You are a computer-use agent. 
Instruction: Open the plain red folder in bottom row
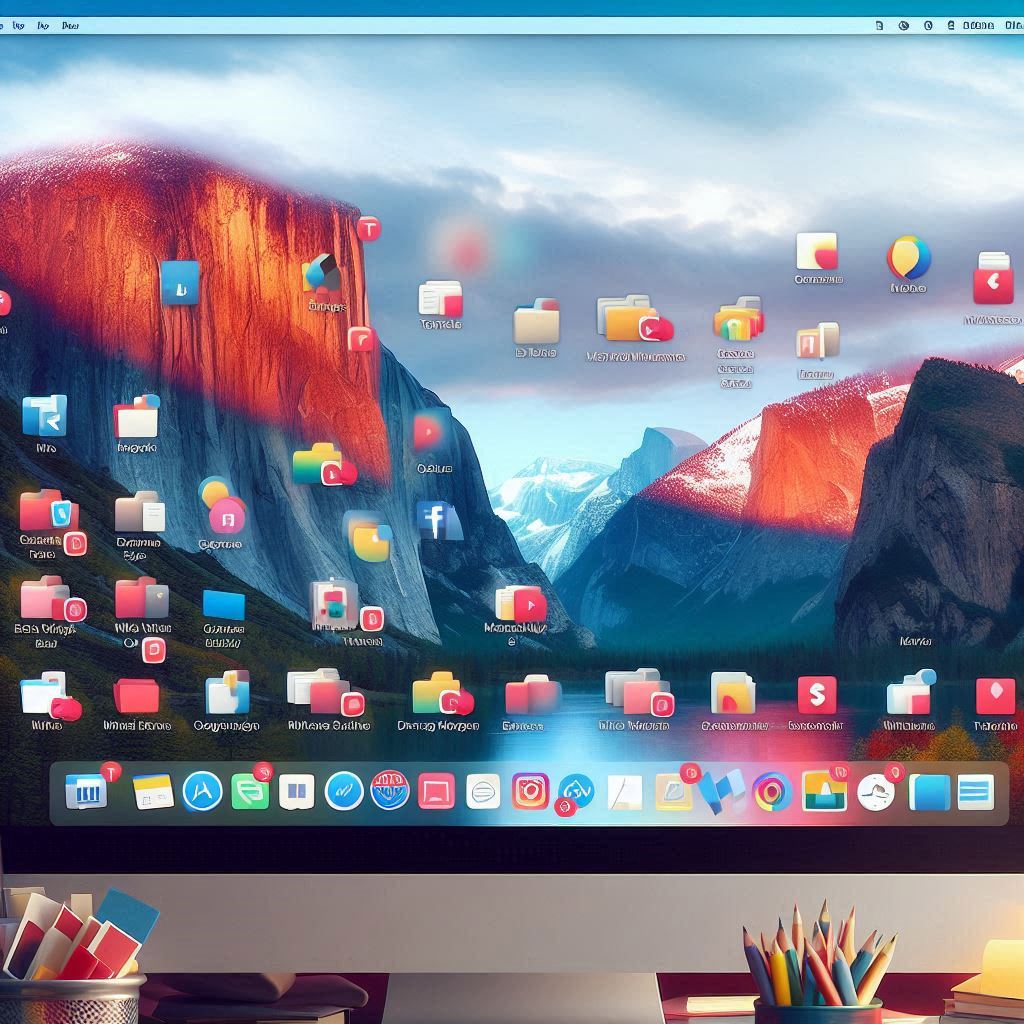(136, 695)
